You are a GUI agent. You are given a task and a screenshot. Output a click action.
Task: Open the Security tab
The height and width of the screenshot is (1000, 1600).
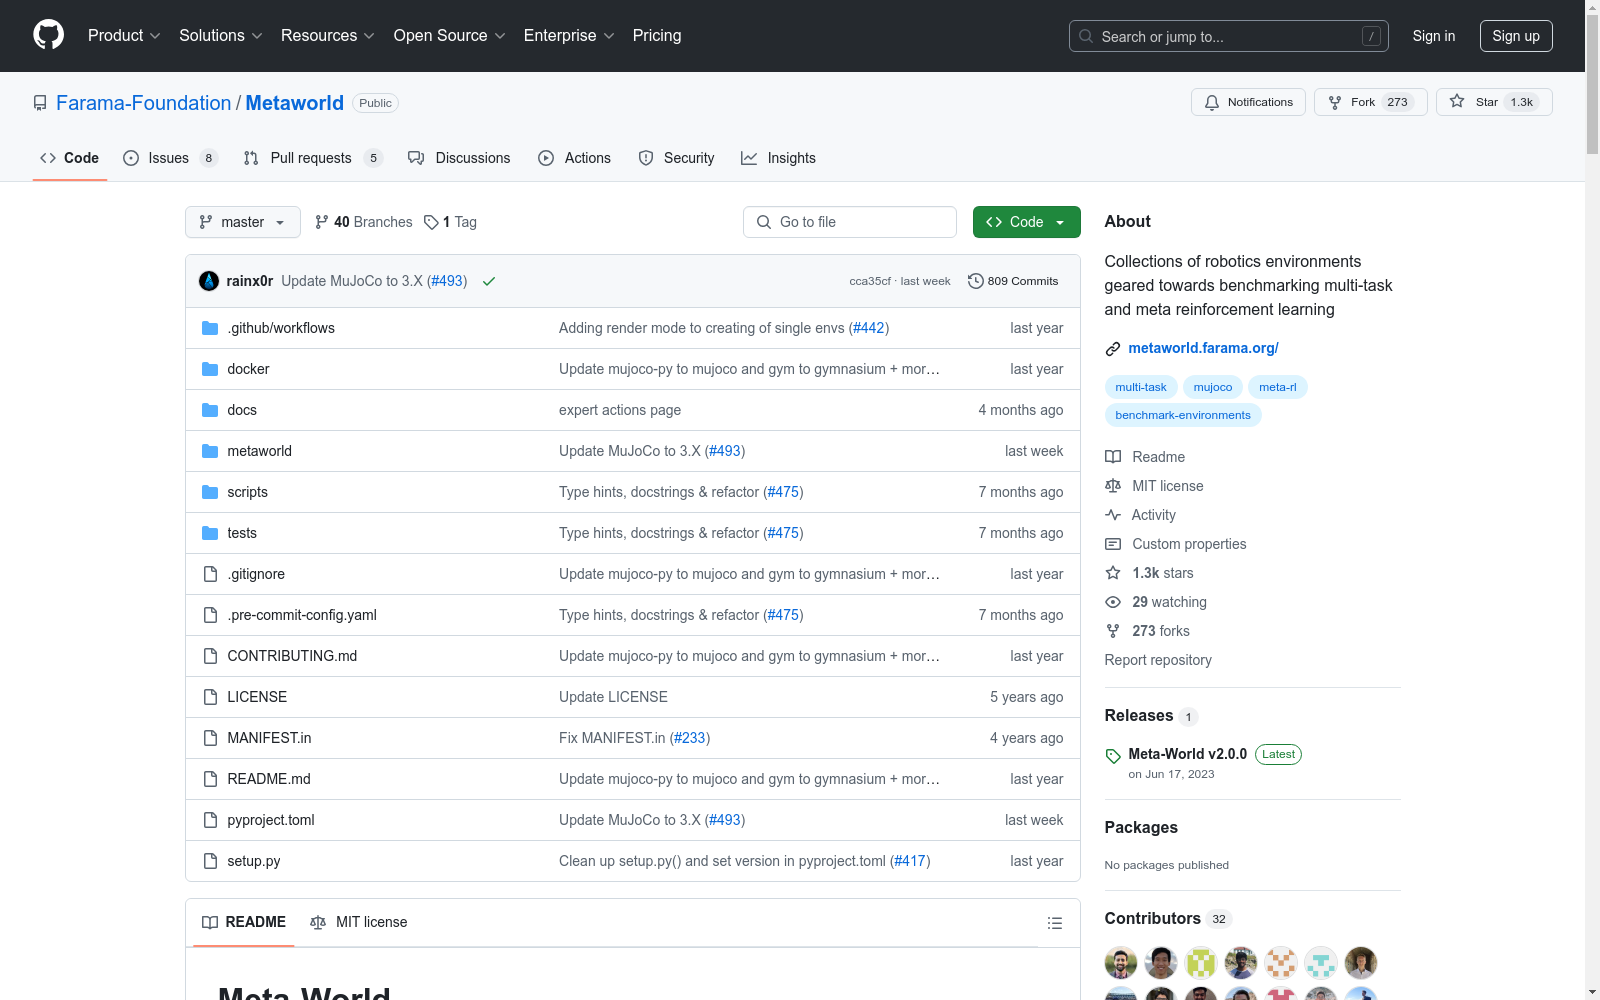[676, 158]
